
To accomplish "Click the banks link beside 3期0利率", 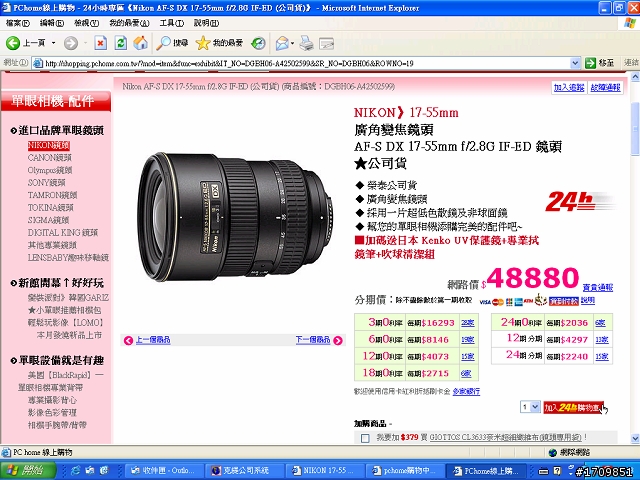I will point(467,323).
